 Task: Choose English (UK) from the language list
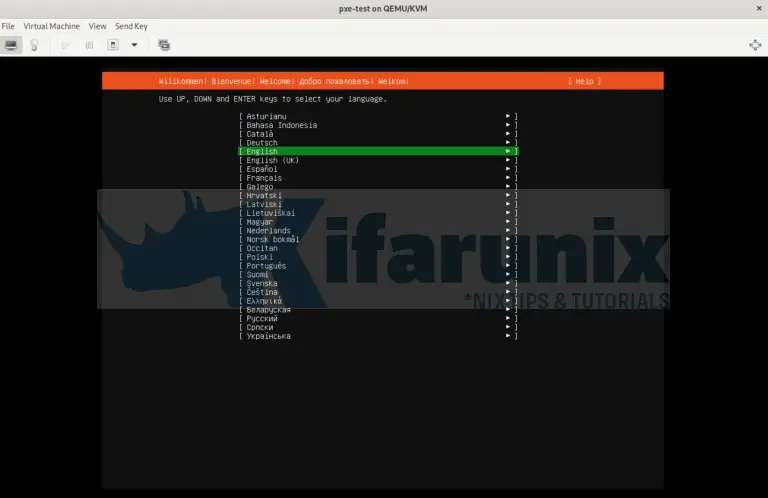(272, 160)
